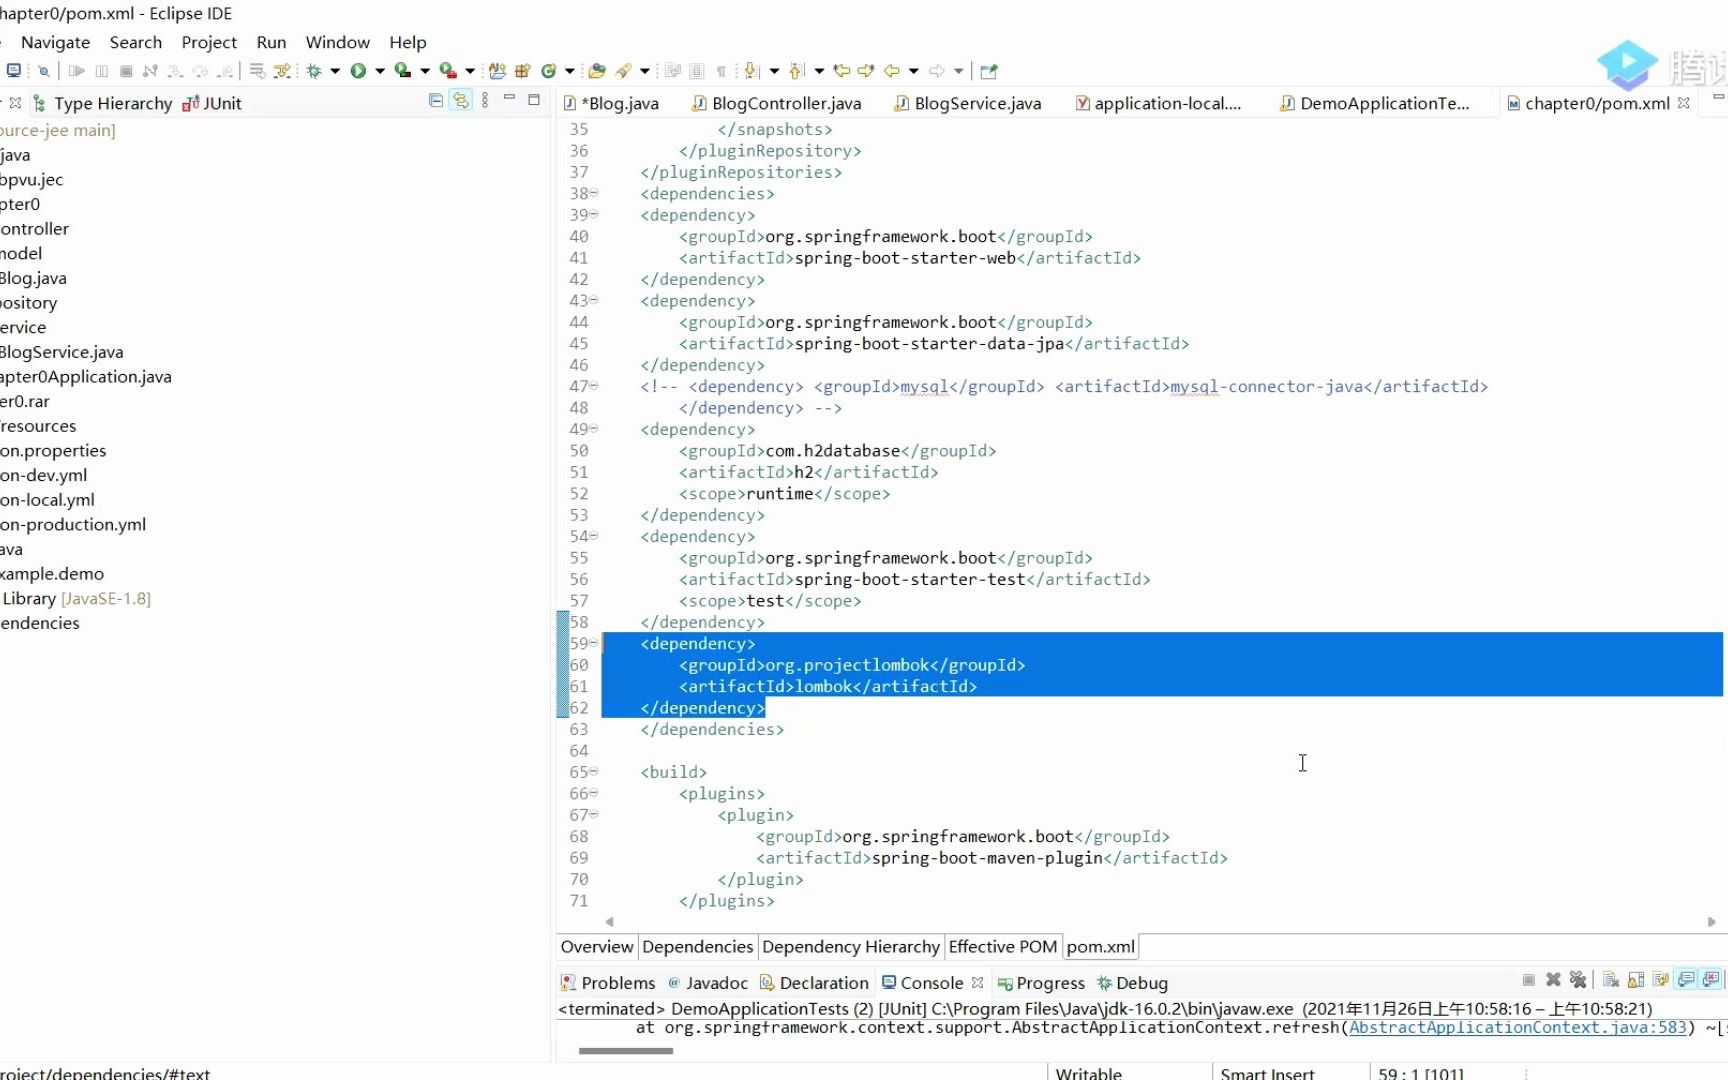The width and height of the screenshot is (1728, 1080).
Task: Switch to the JUnit view tab
Action: click(212, 103)
